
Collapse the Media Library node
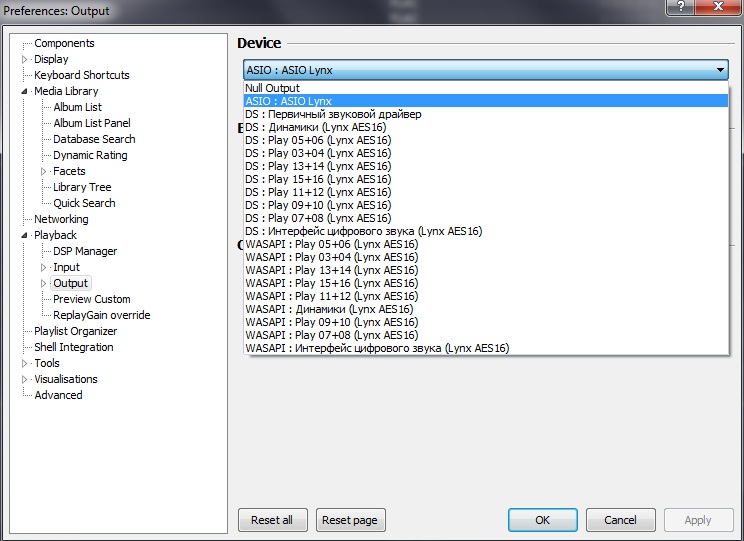click(25, 91)
